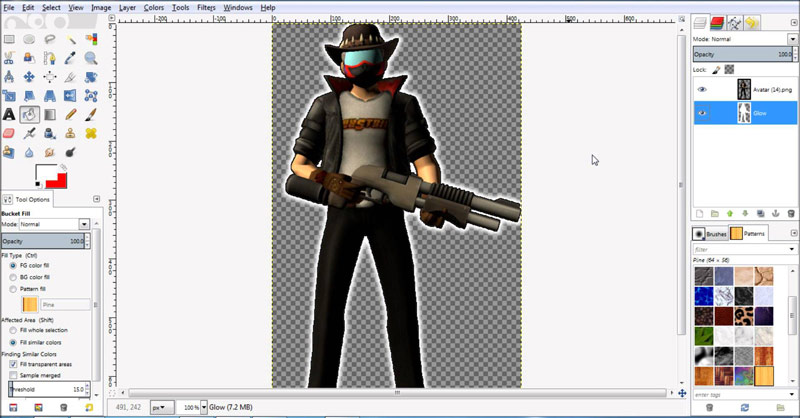Click the anchor floating layer icon
Viewport: 800px width, 418px height.
(x=776, y=213)
